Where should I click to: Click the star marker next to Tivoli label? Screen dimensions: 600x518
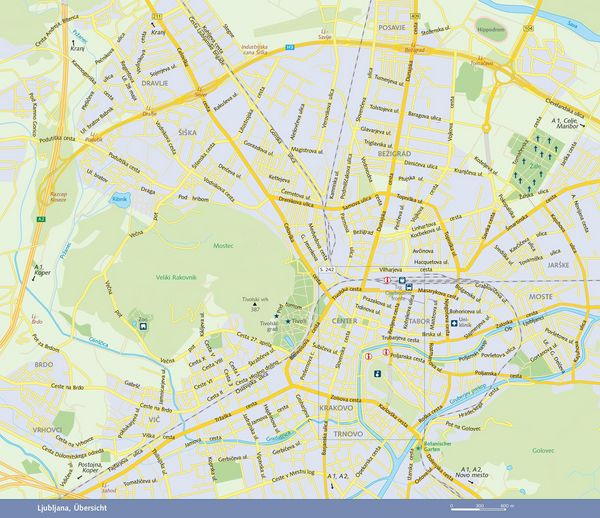288,321
